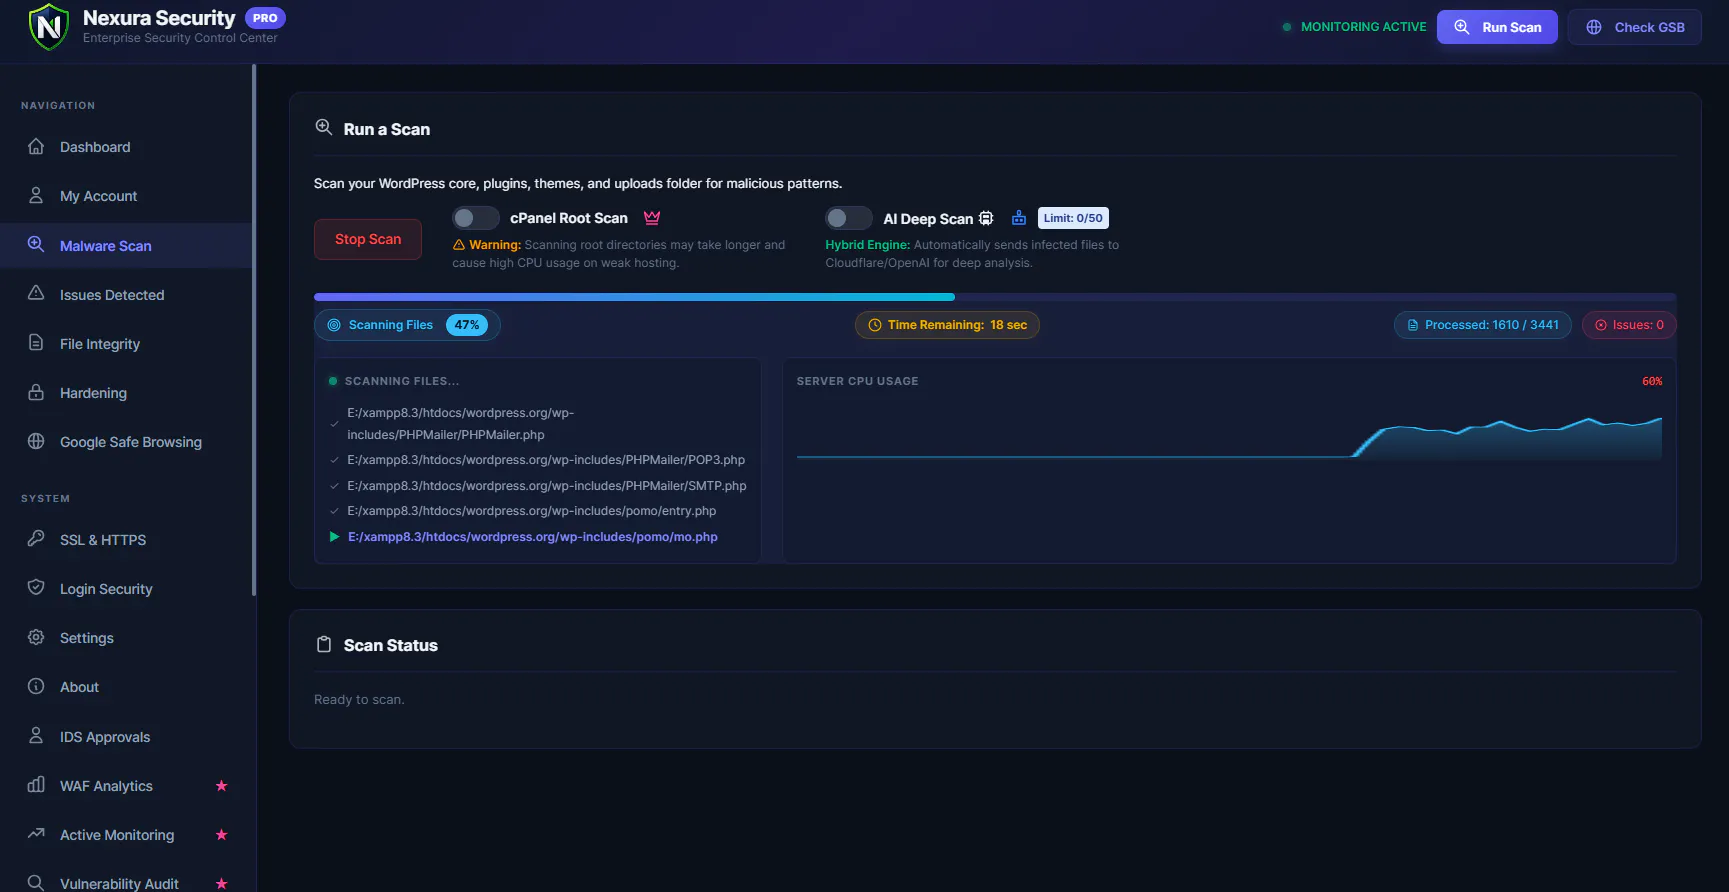Click the Malware Scan magnifier icon
1729x892 pixels.
(x=36, y=244)
